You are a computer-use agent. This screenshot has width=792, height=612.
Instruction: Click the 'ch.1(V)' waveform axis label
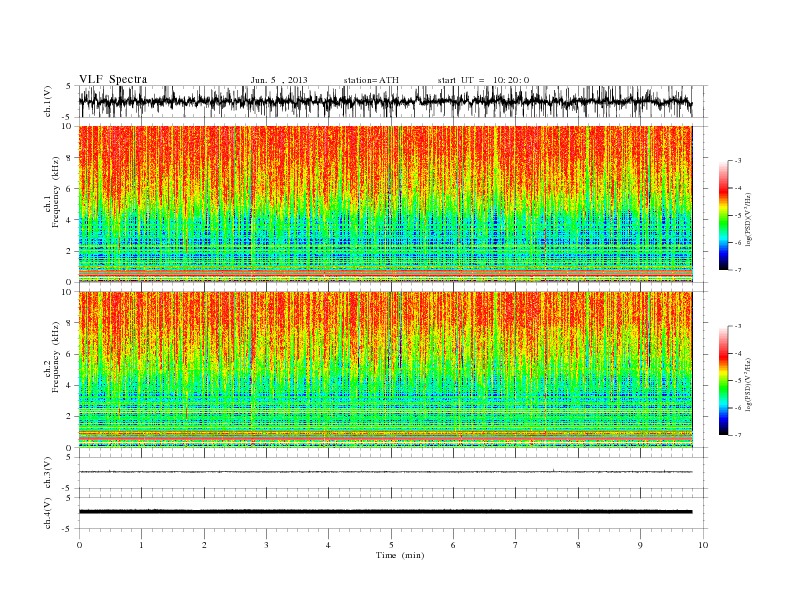[x=48, y=102]
